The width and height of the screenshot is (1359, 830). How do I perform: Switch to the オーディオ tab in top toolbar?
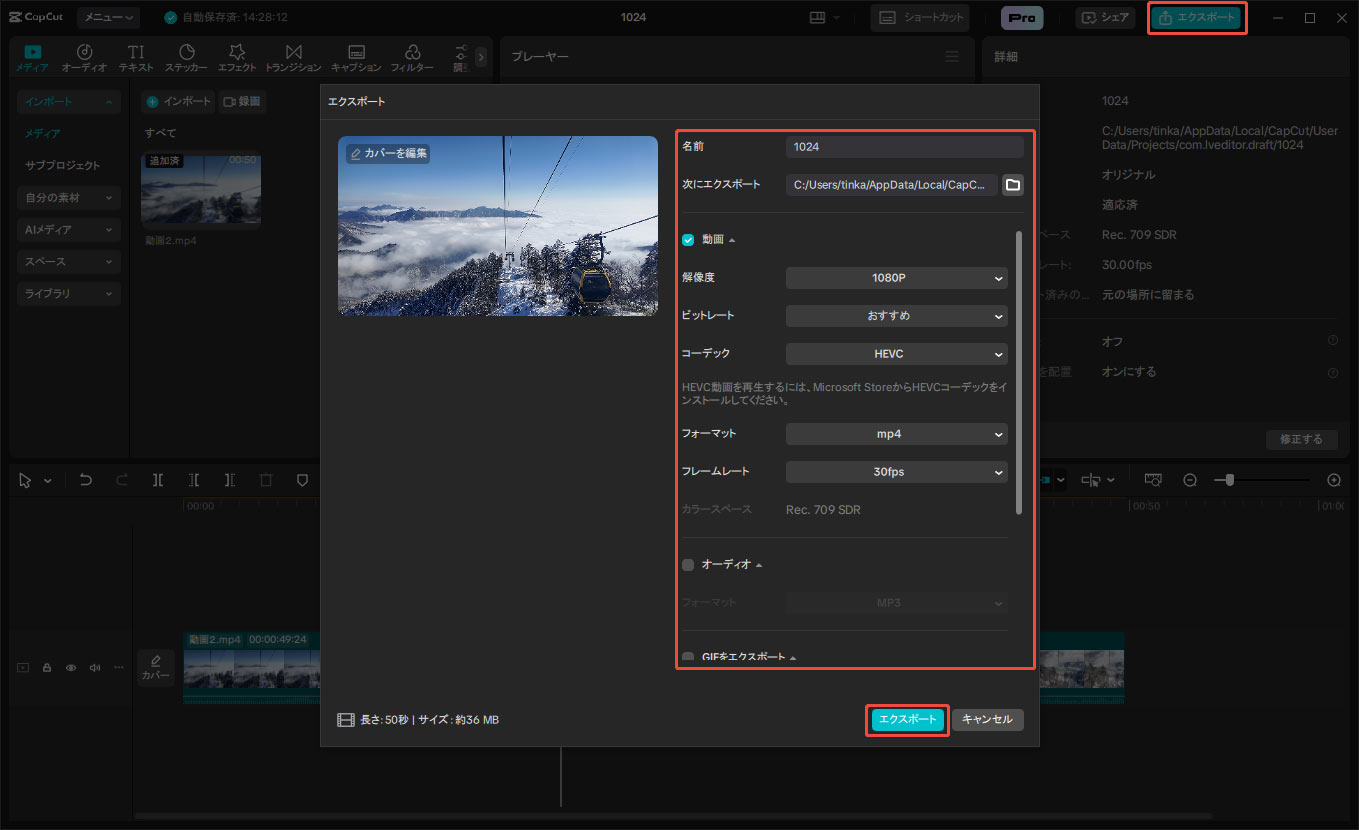tap(85, 58)
